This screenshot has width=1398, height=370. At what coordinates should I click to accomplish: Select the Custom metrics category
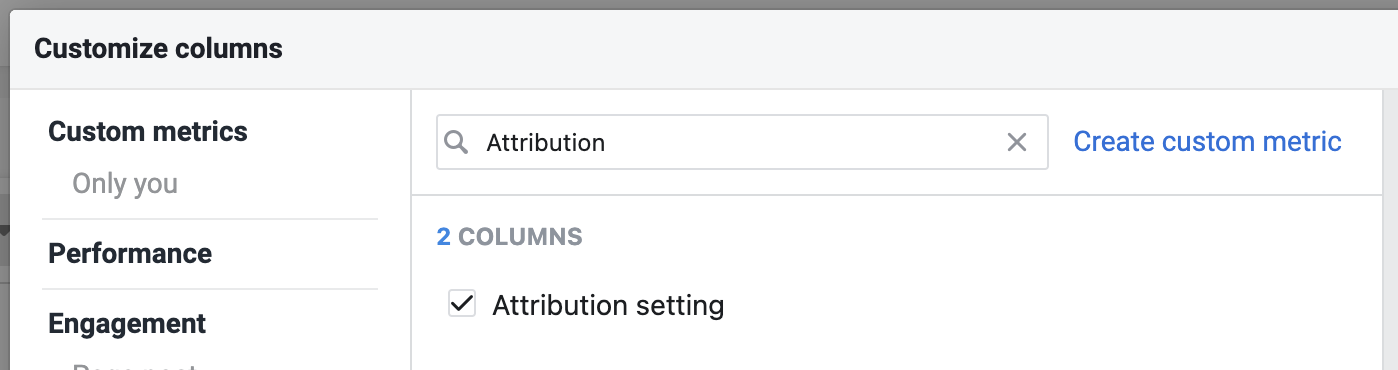pos(148,131)
